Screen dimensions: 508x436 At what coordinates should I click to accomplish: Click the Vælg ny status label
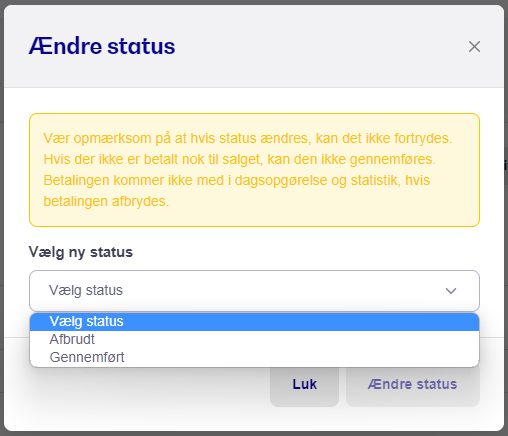[81, 252]
